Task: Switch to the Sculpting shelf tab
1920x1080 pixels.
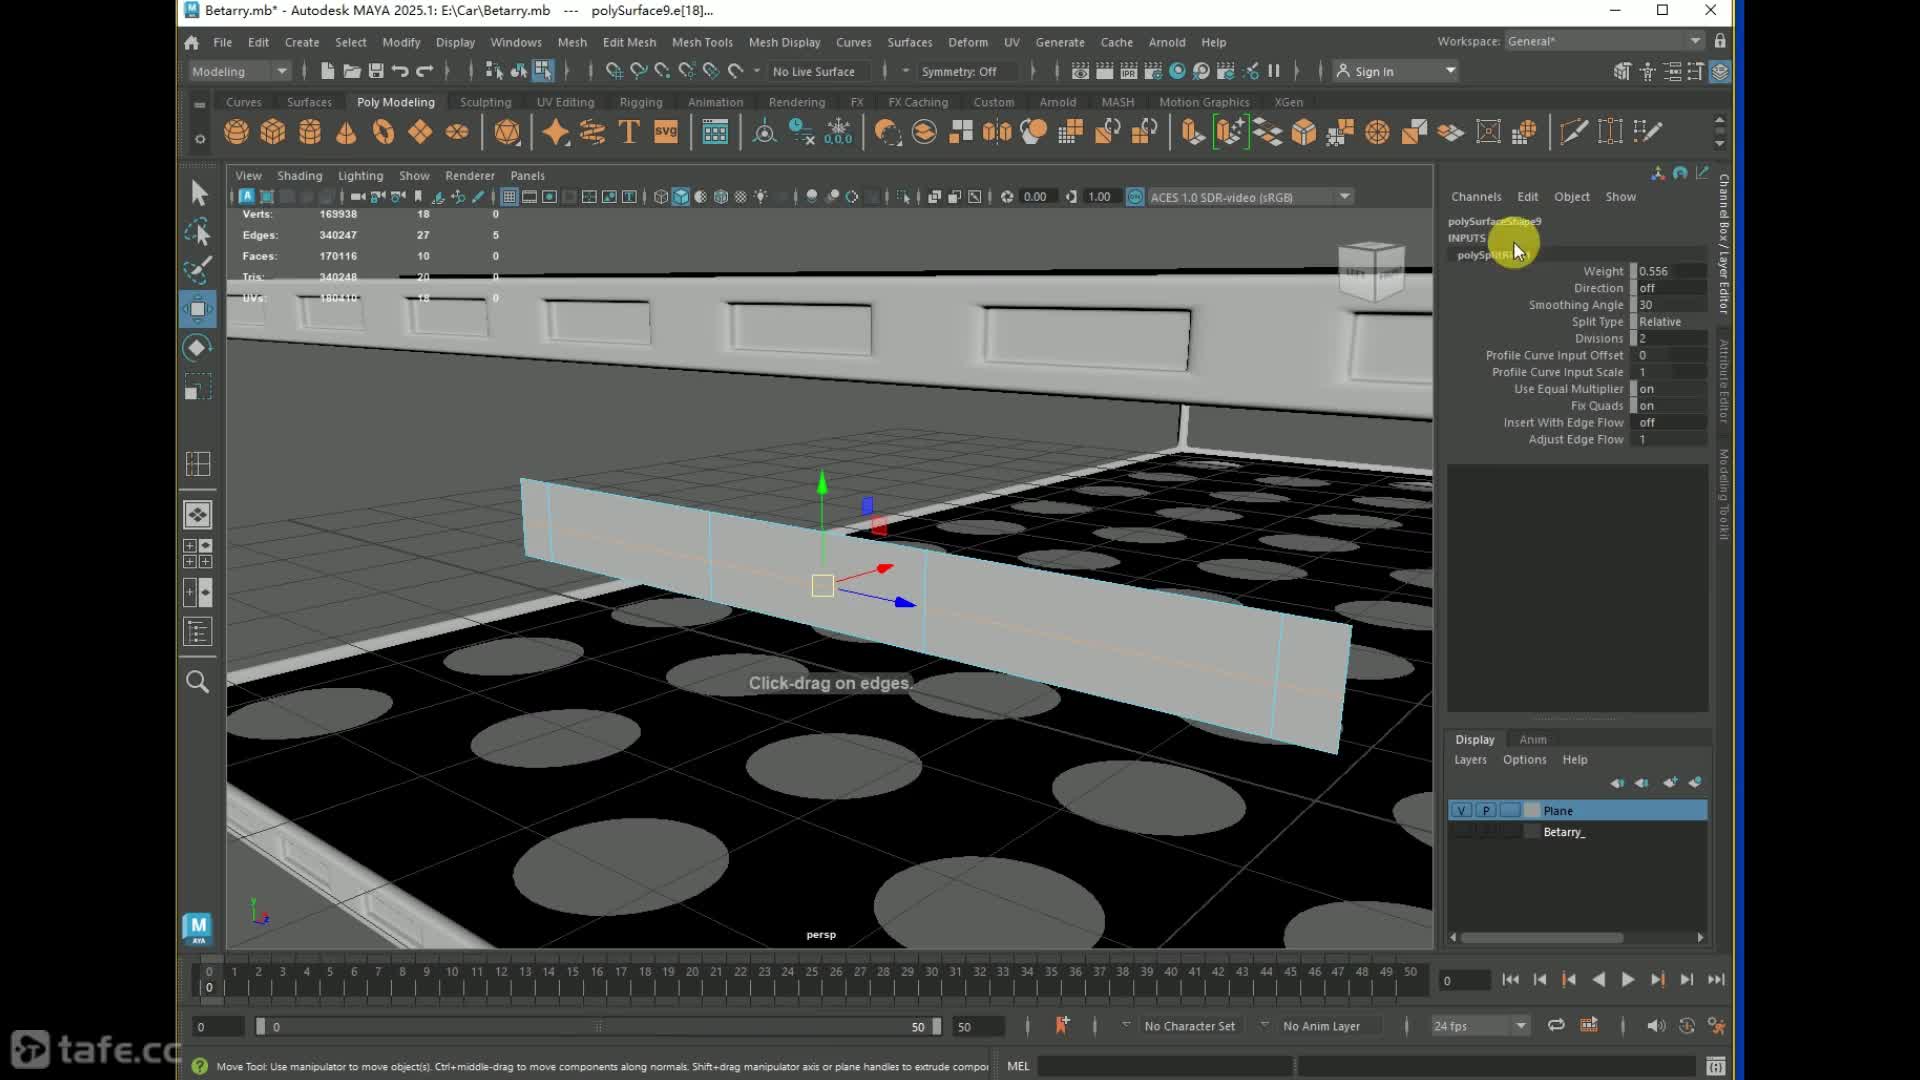Action: click(x=485, y=102)
